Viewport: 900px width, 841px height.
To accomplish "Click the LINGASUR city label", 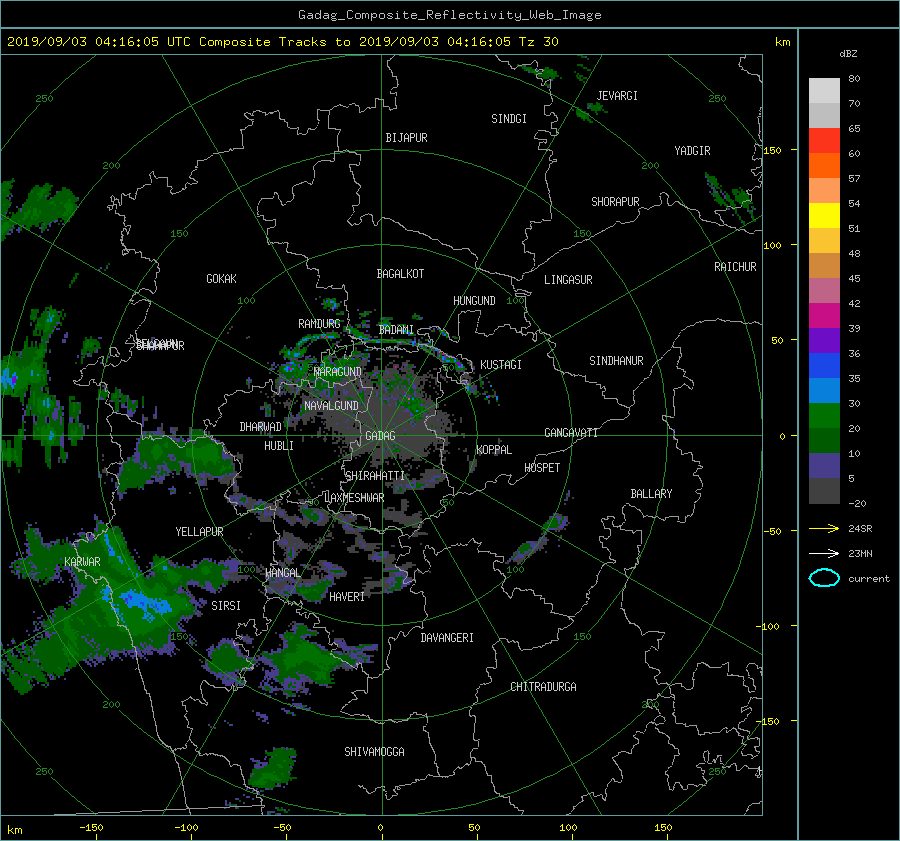I will tap(568, 280).
